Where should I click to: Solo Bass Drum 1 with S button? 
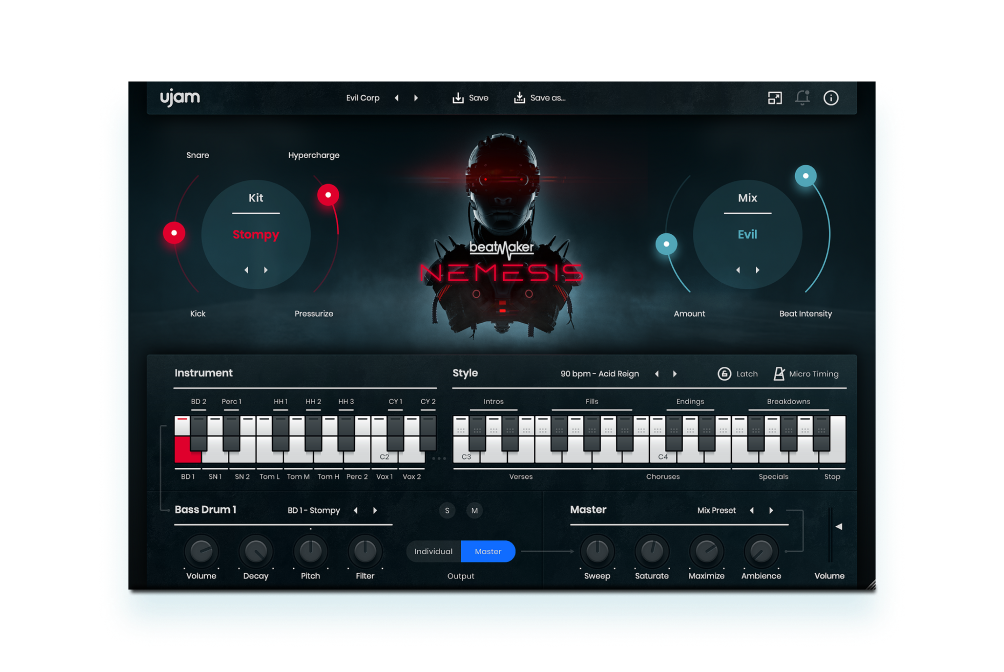[447, 511]
